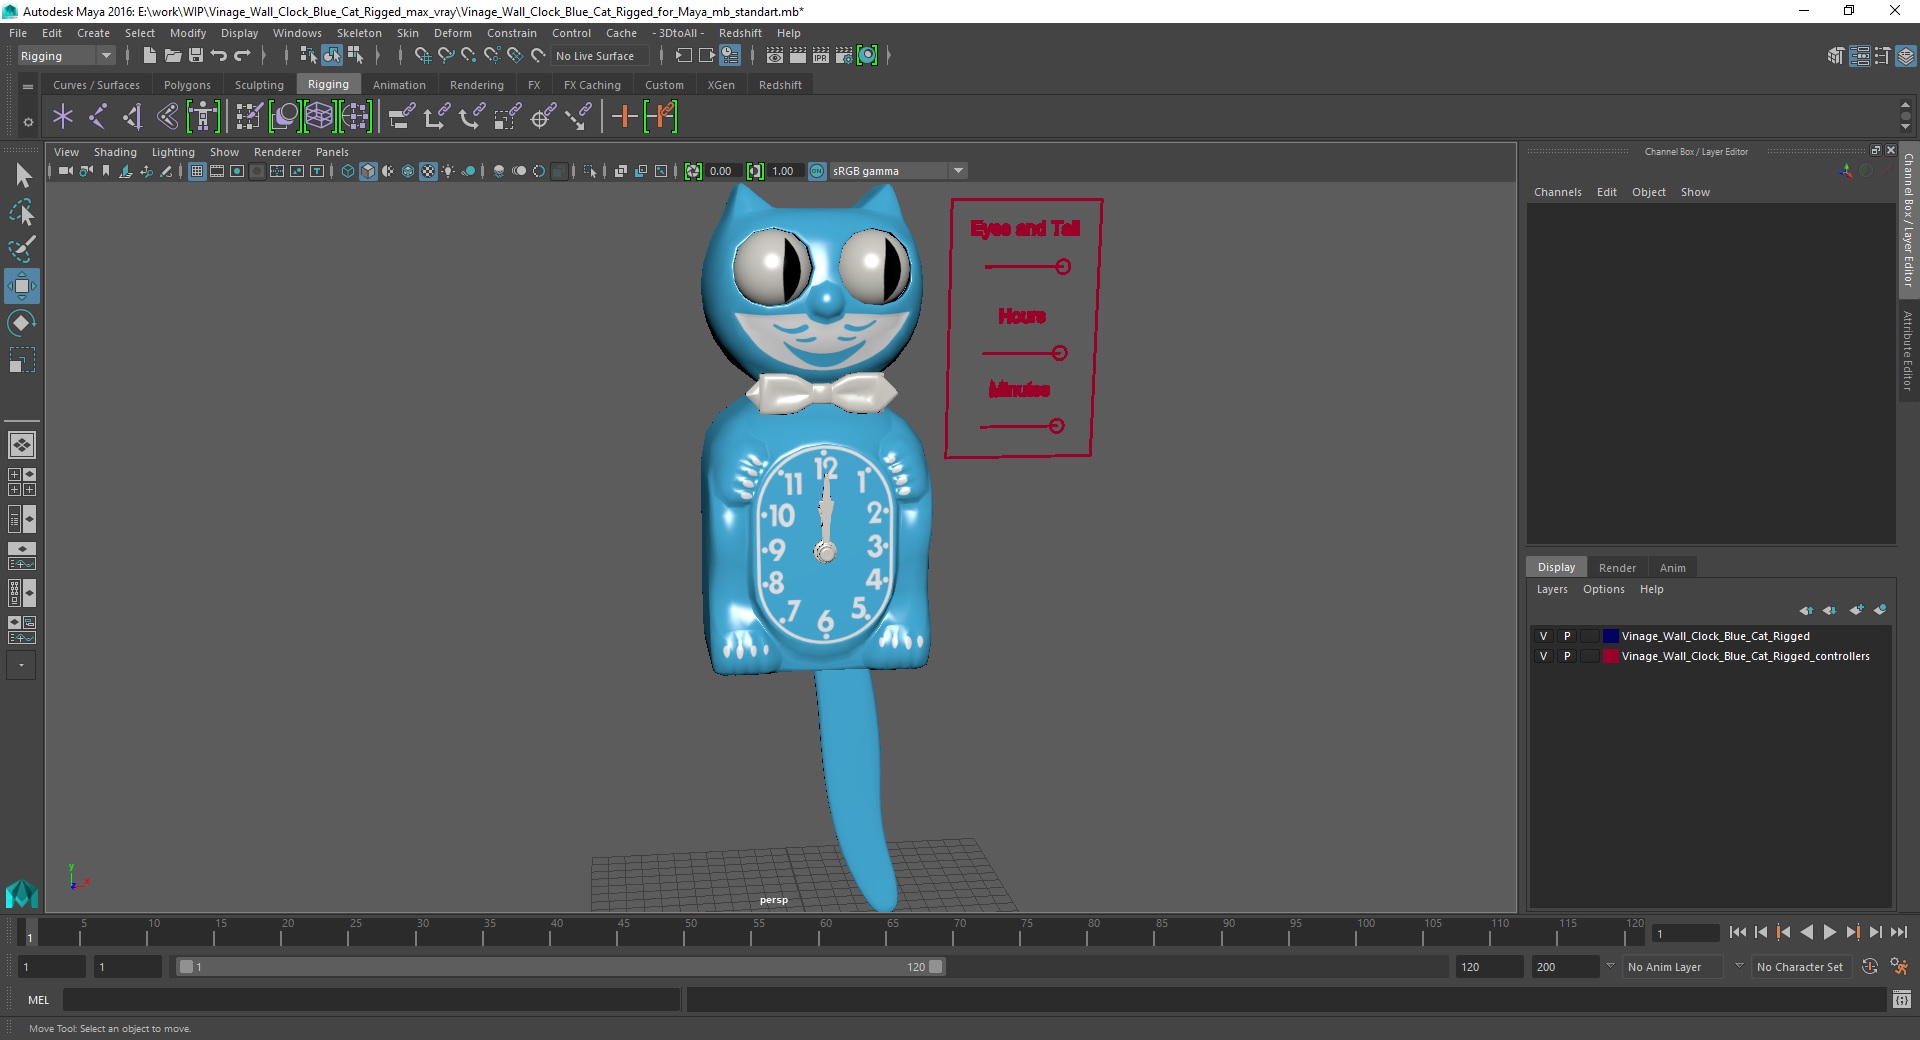1920x1040 pixels.
Task: Switch to the Polygons shelf tab
Action: [187, 85]
